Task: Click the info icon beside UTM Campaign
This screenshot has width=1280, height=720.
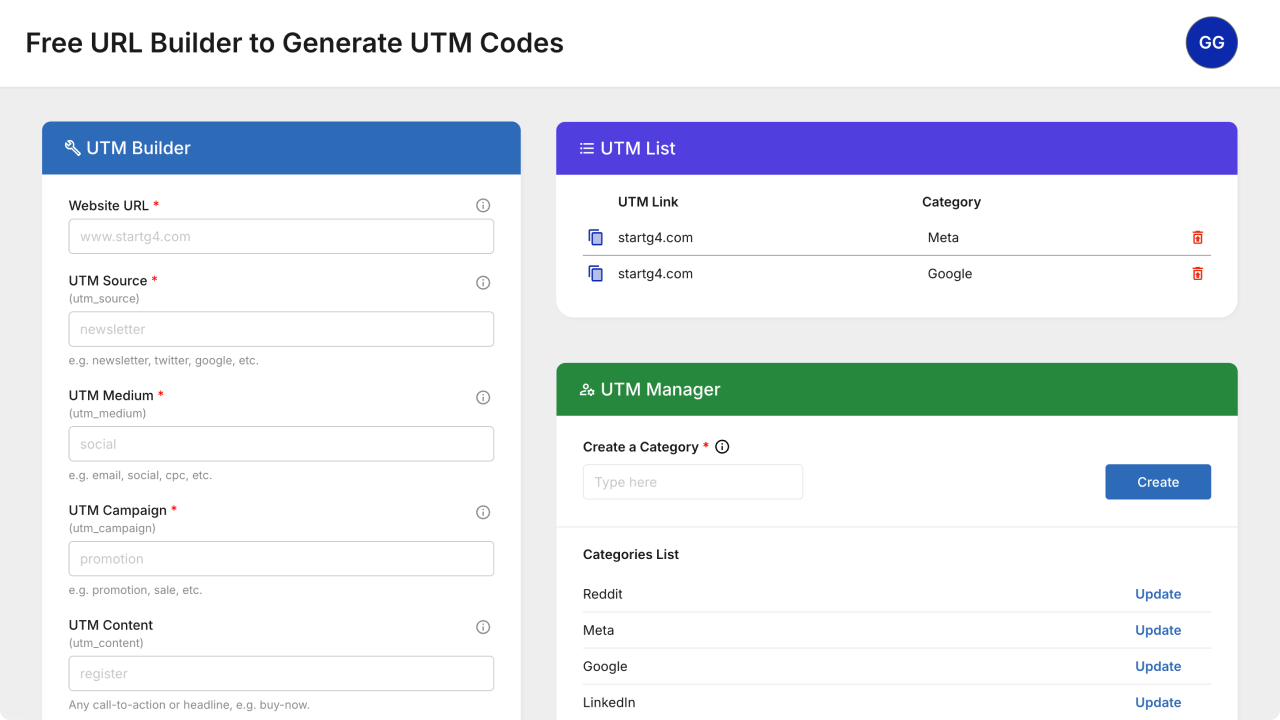Action: (x=483, y=513)
